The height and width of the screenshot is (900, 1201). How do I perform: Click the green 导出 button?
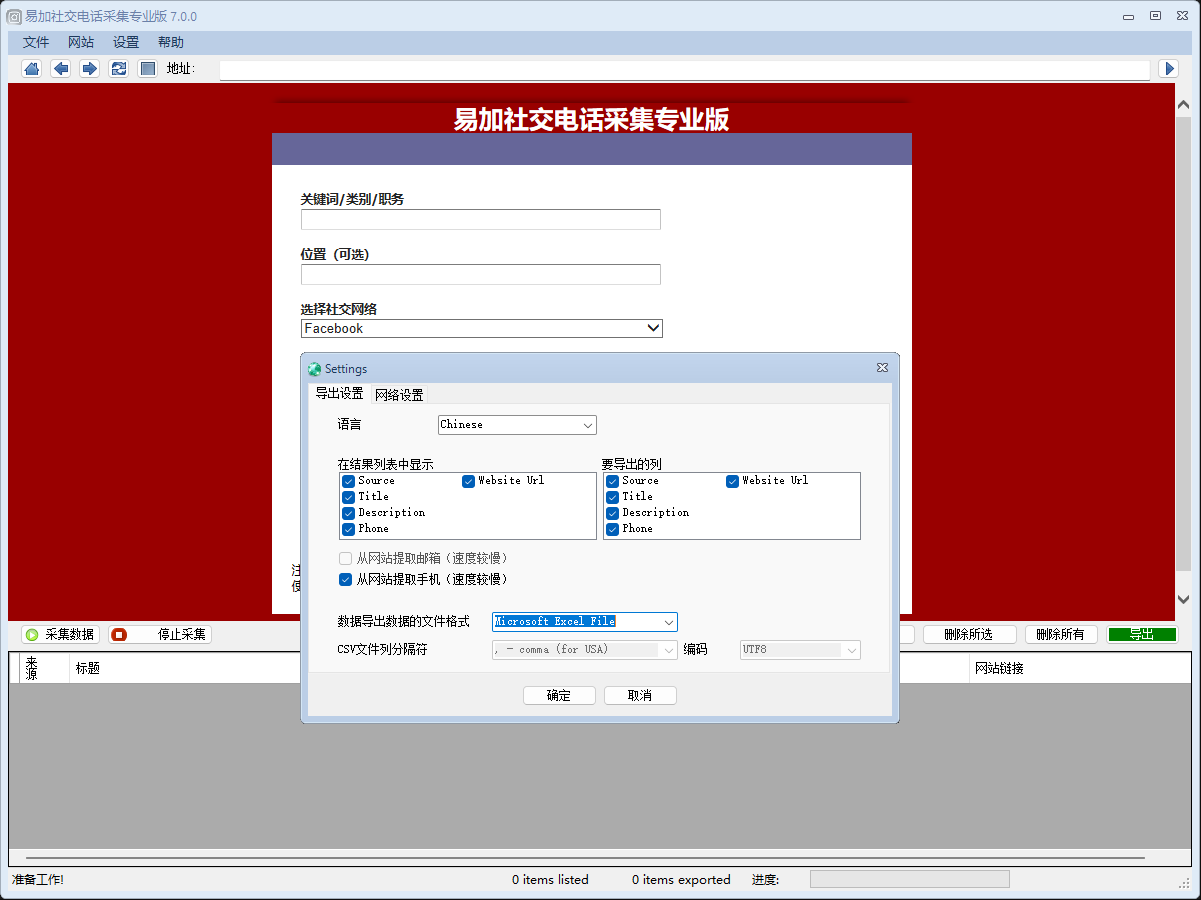click(1142, 634)
